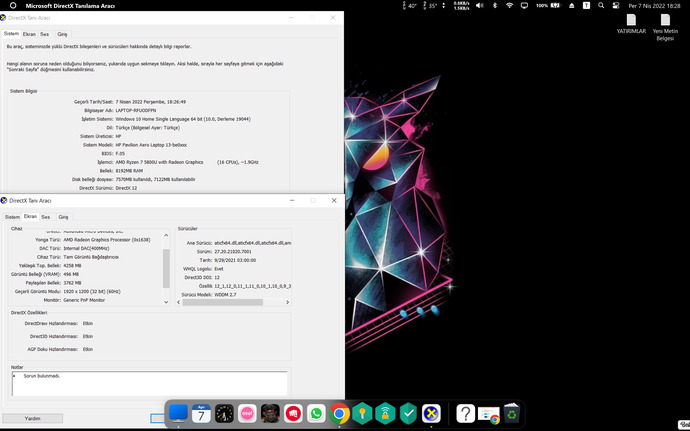The image size is (690, 431).
Task: Open Giriş tab in front DirectX window
Action: (x=63, y=217)
